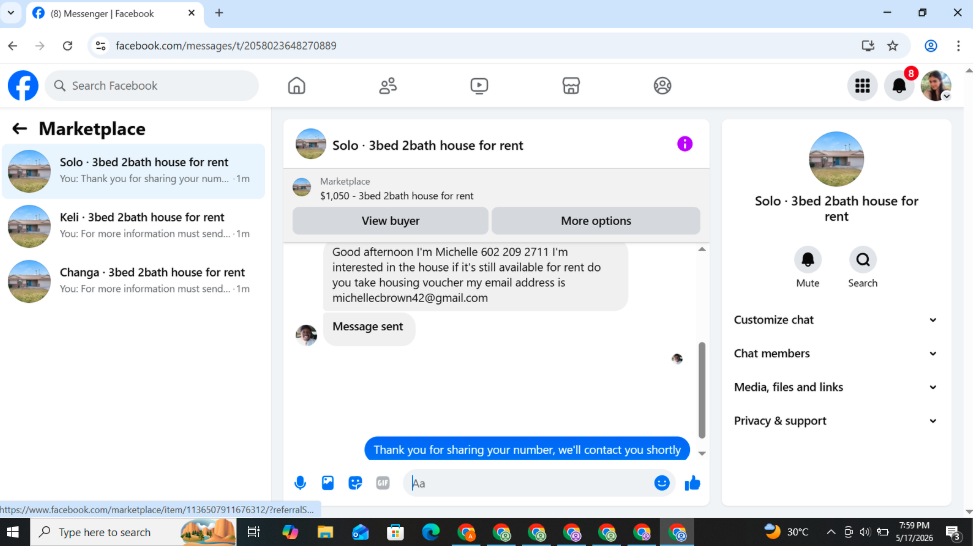
Task: Open a new browser tab
Action: pos(219,12)
